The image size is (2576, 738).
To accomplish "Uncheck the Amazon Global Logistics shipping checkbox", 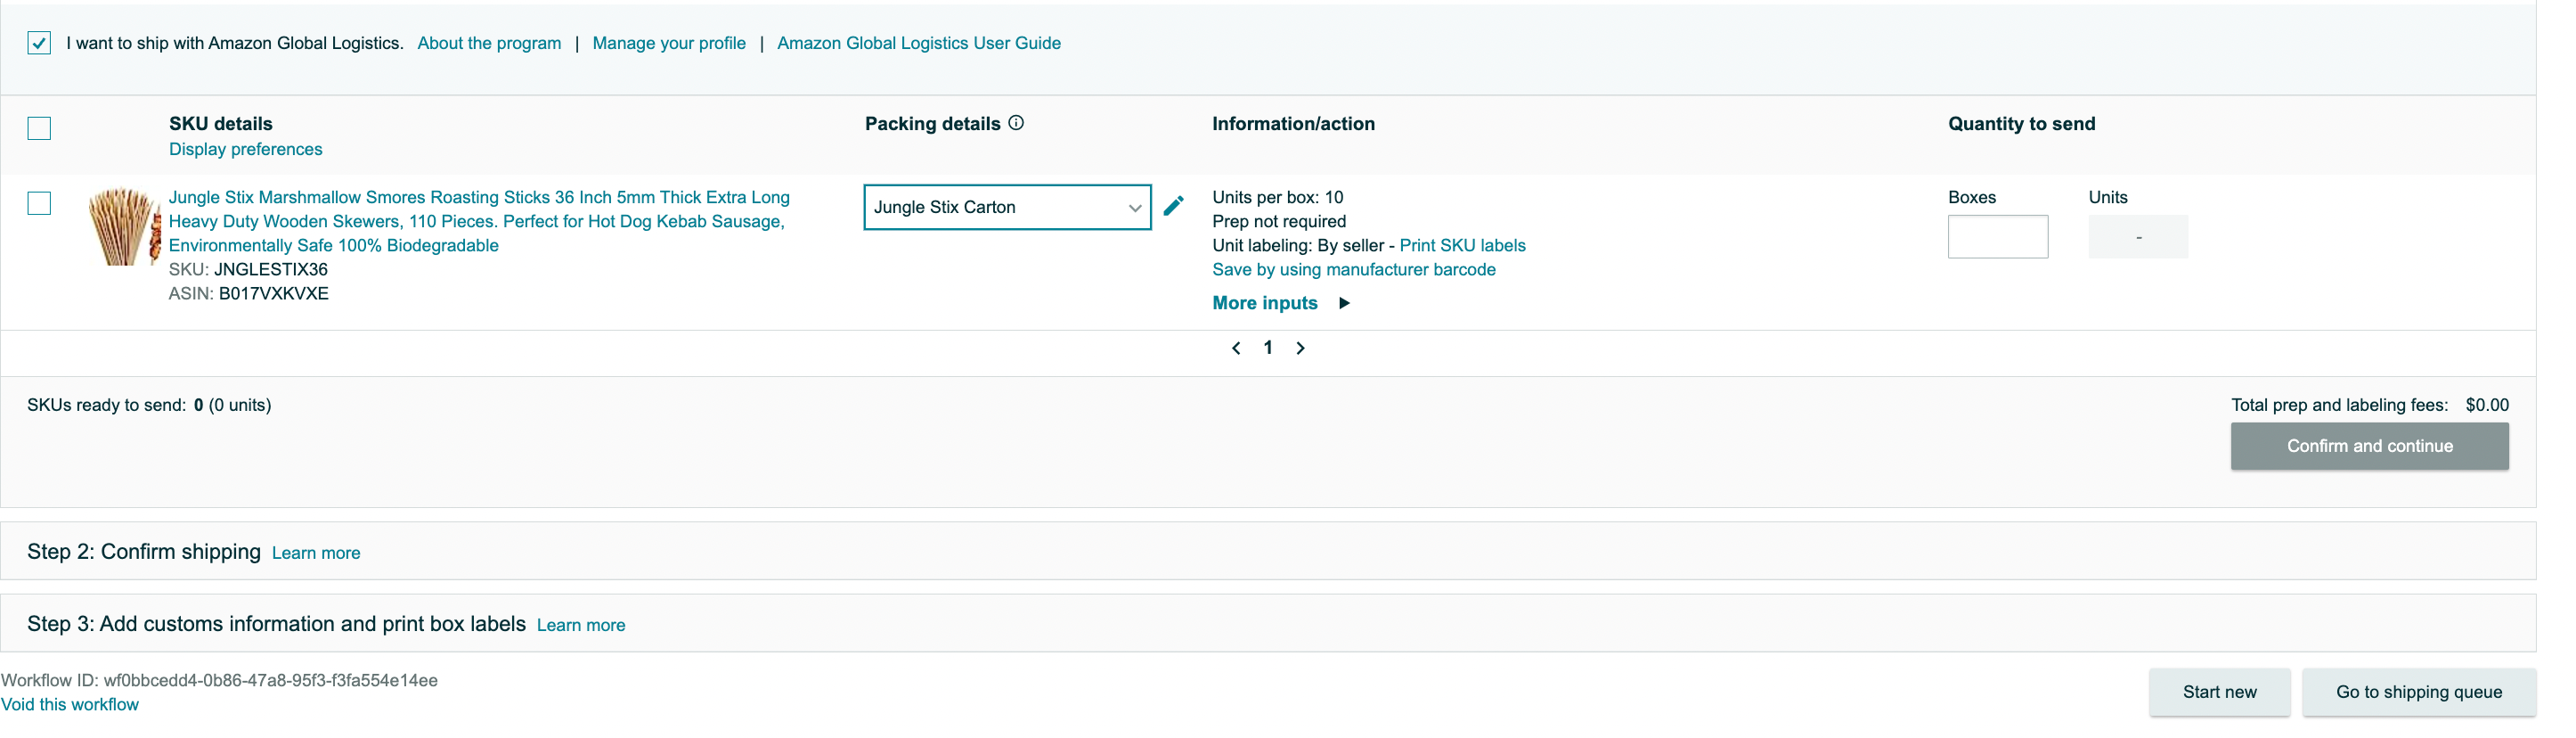I will [x=39, y=43].
